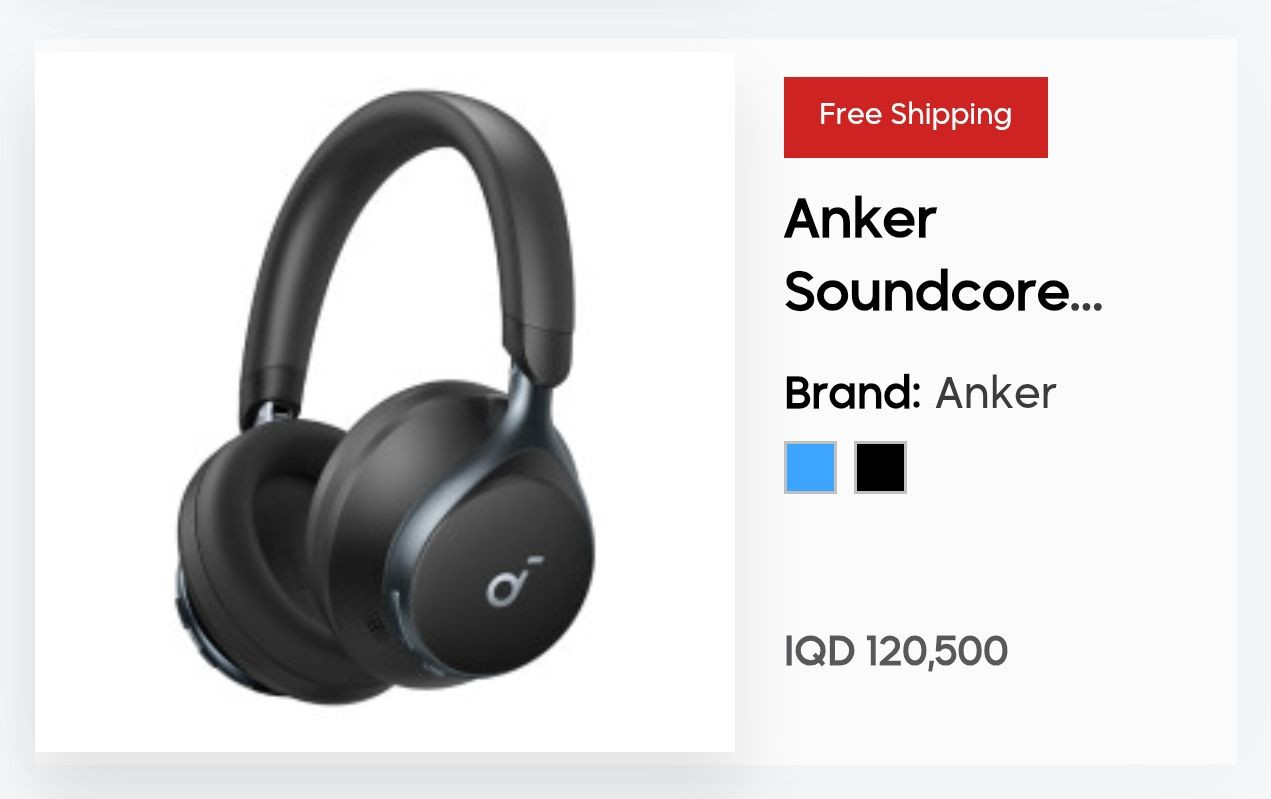Click the Anker brand name link
This screenshot has height=799, width=1271.
click(x=995, y=393)
